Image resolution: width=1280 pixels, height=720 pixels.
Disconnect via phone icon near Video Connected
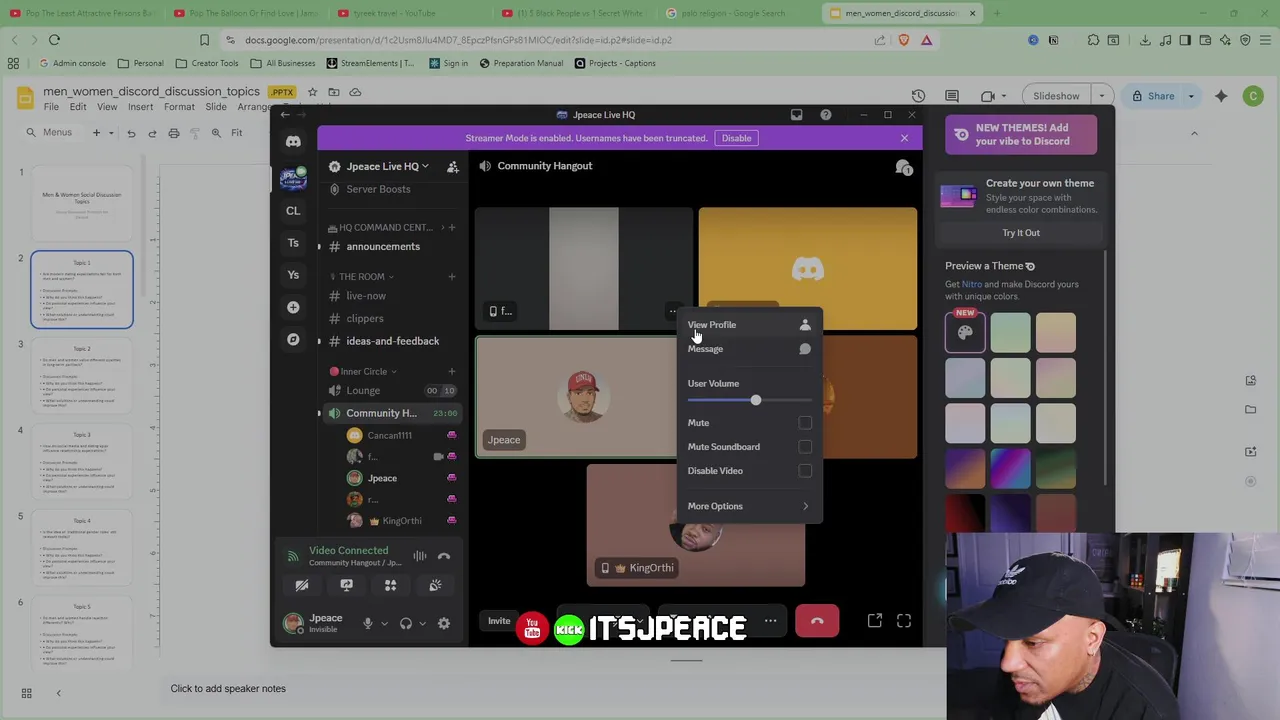point(444,556)
